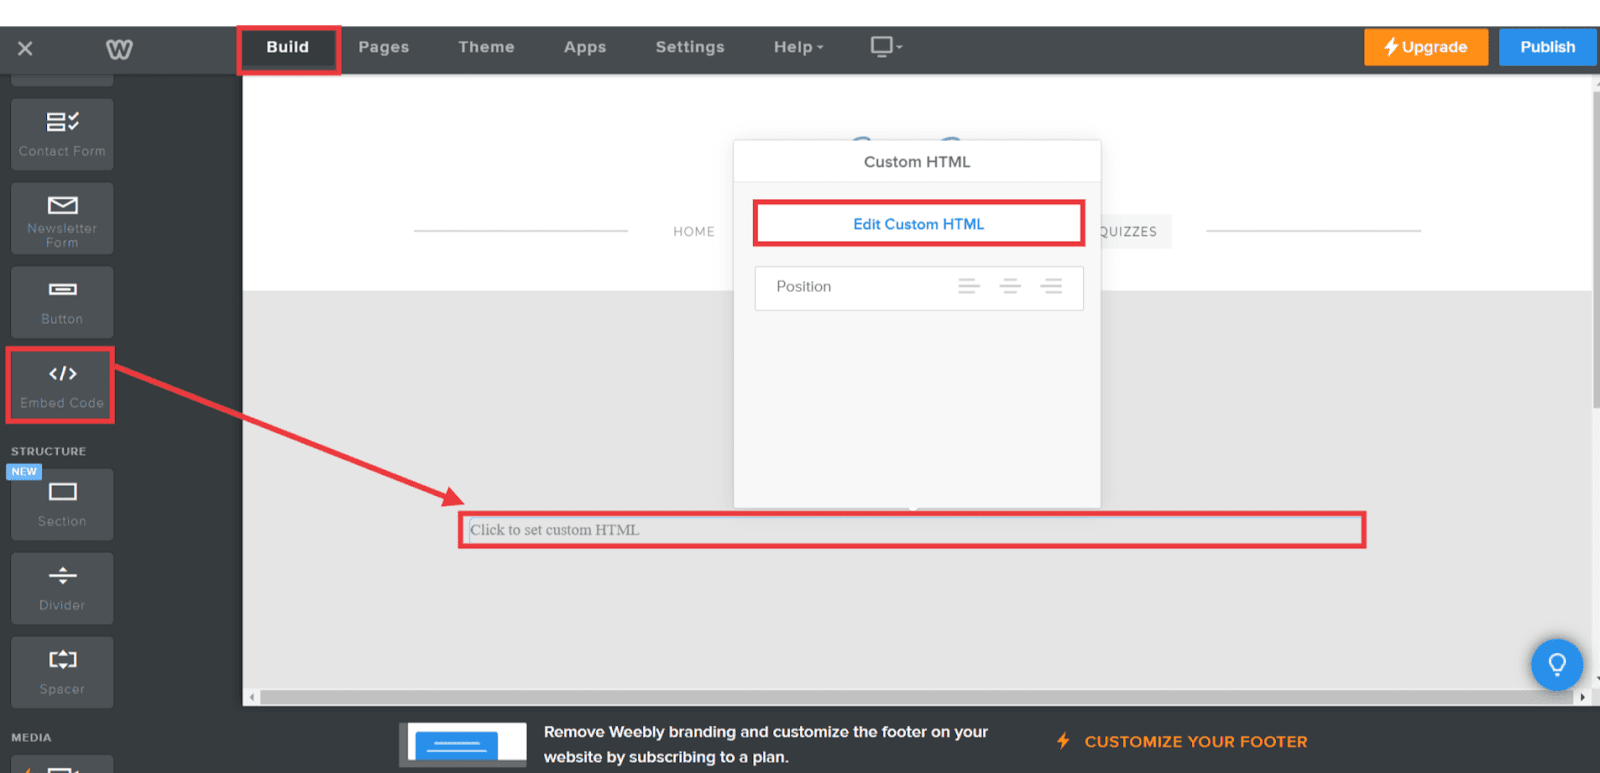Choose the Section structure element
Viewport: 1600px width, 773px height.
point(62,505)
